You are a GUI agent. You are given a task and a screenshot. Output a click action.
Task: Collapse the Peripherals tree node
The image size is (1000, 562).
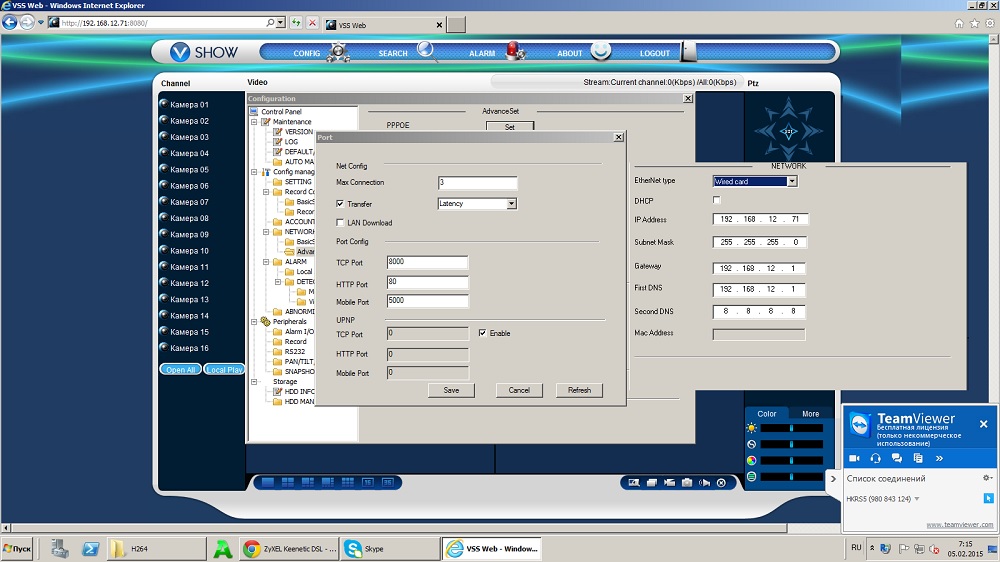pos(254,322)
